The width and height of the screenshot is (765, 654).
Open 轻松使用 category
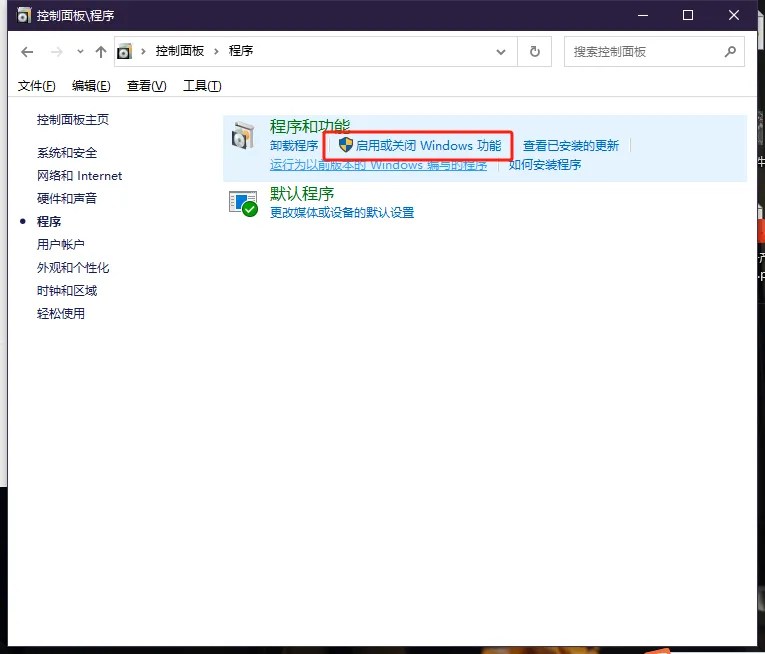60,314
